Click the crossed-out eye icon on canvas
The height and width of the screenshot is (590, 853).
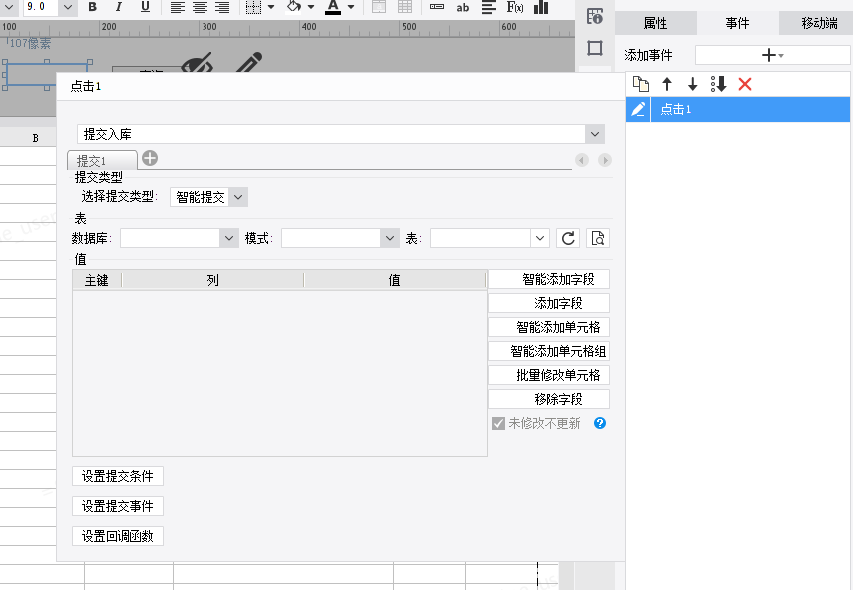196,63
